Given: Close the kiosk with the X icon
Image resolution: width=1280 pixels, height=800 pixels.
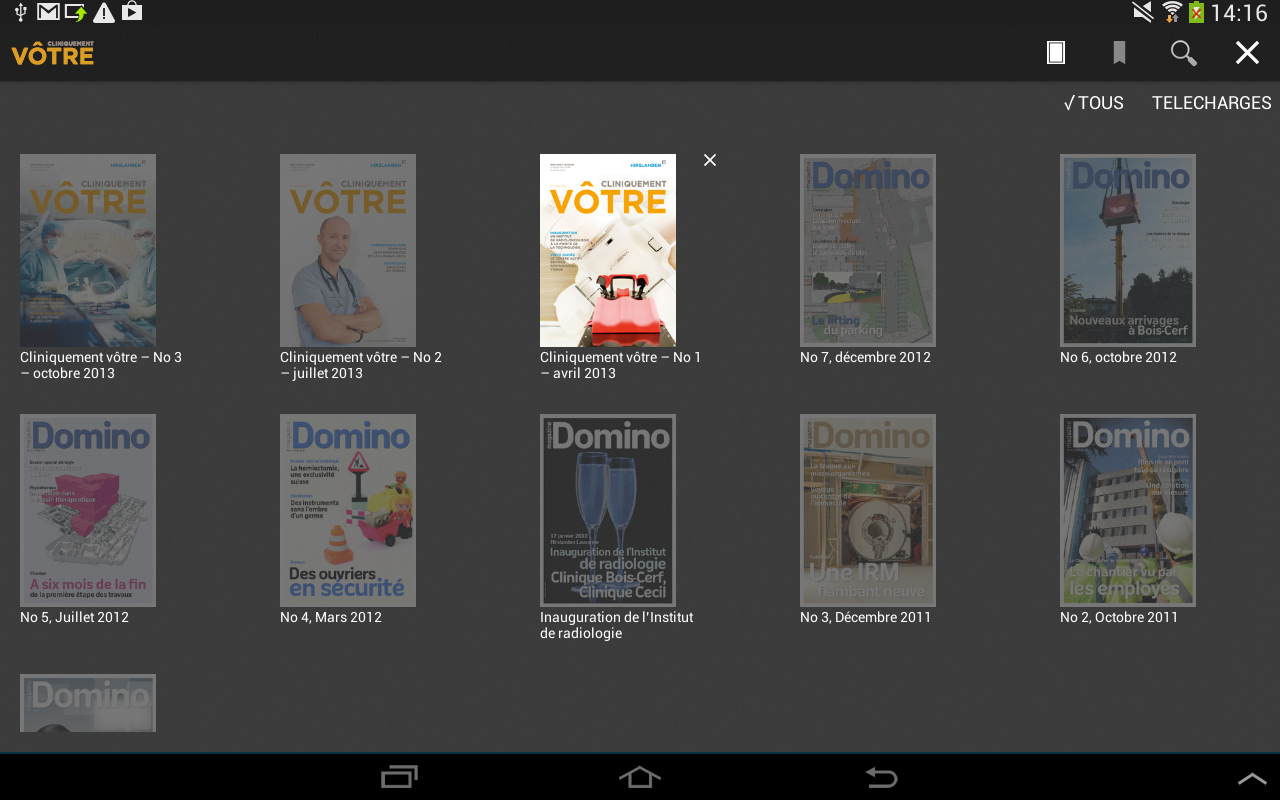Looking at the screenshot, I should click(x=1247, y=53).
